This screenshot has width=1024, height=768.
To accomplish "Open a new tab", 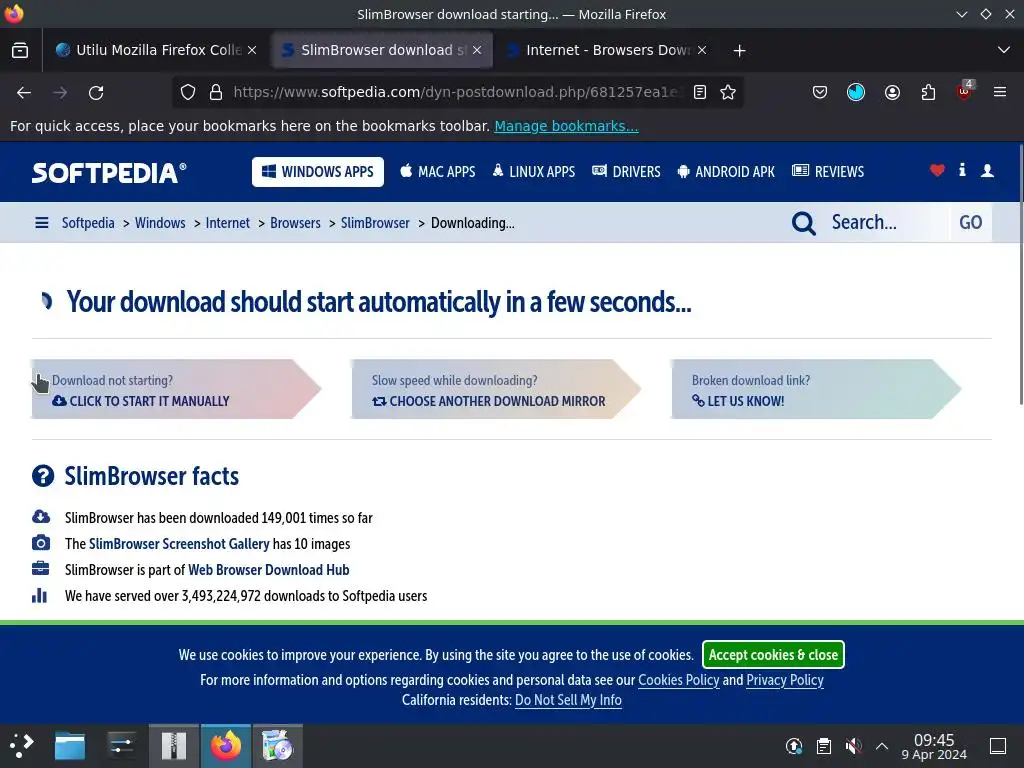I will (x=739, y=50).
